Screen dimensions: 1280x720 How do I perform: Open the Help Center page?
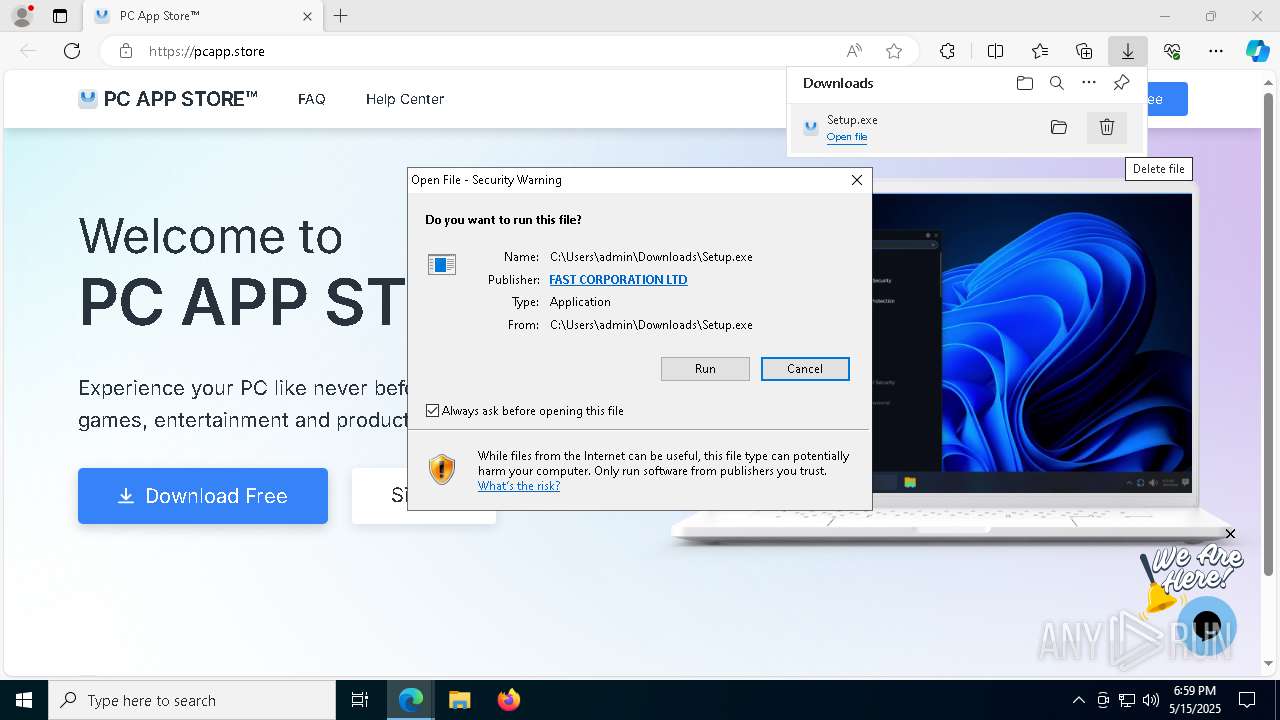pos(405,99)
